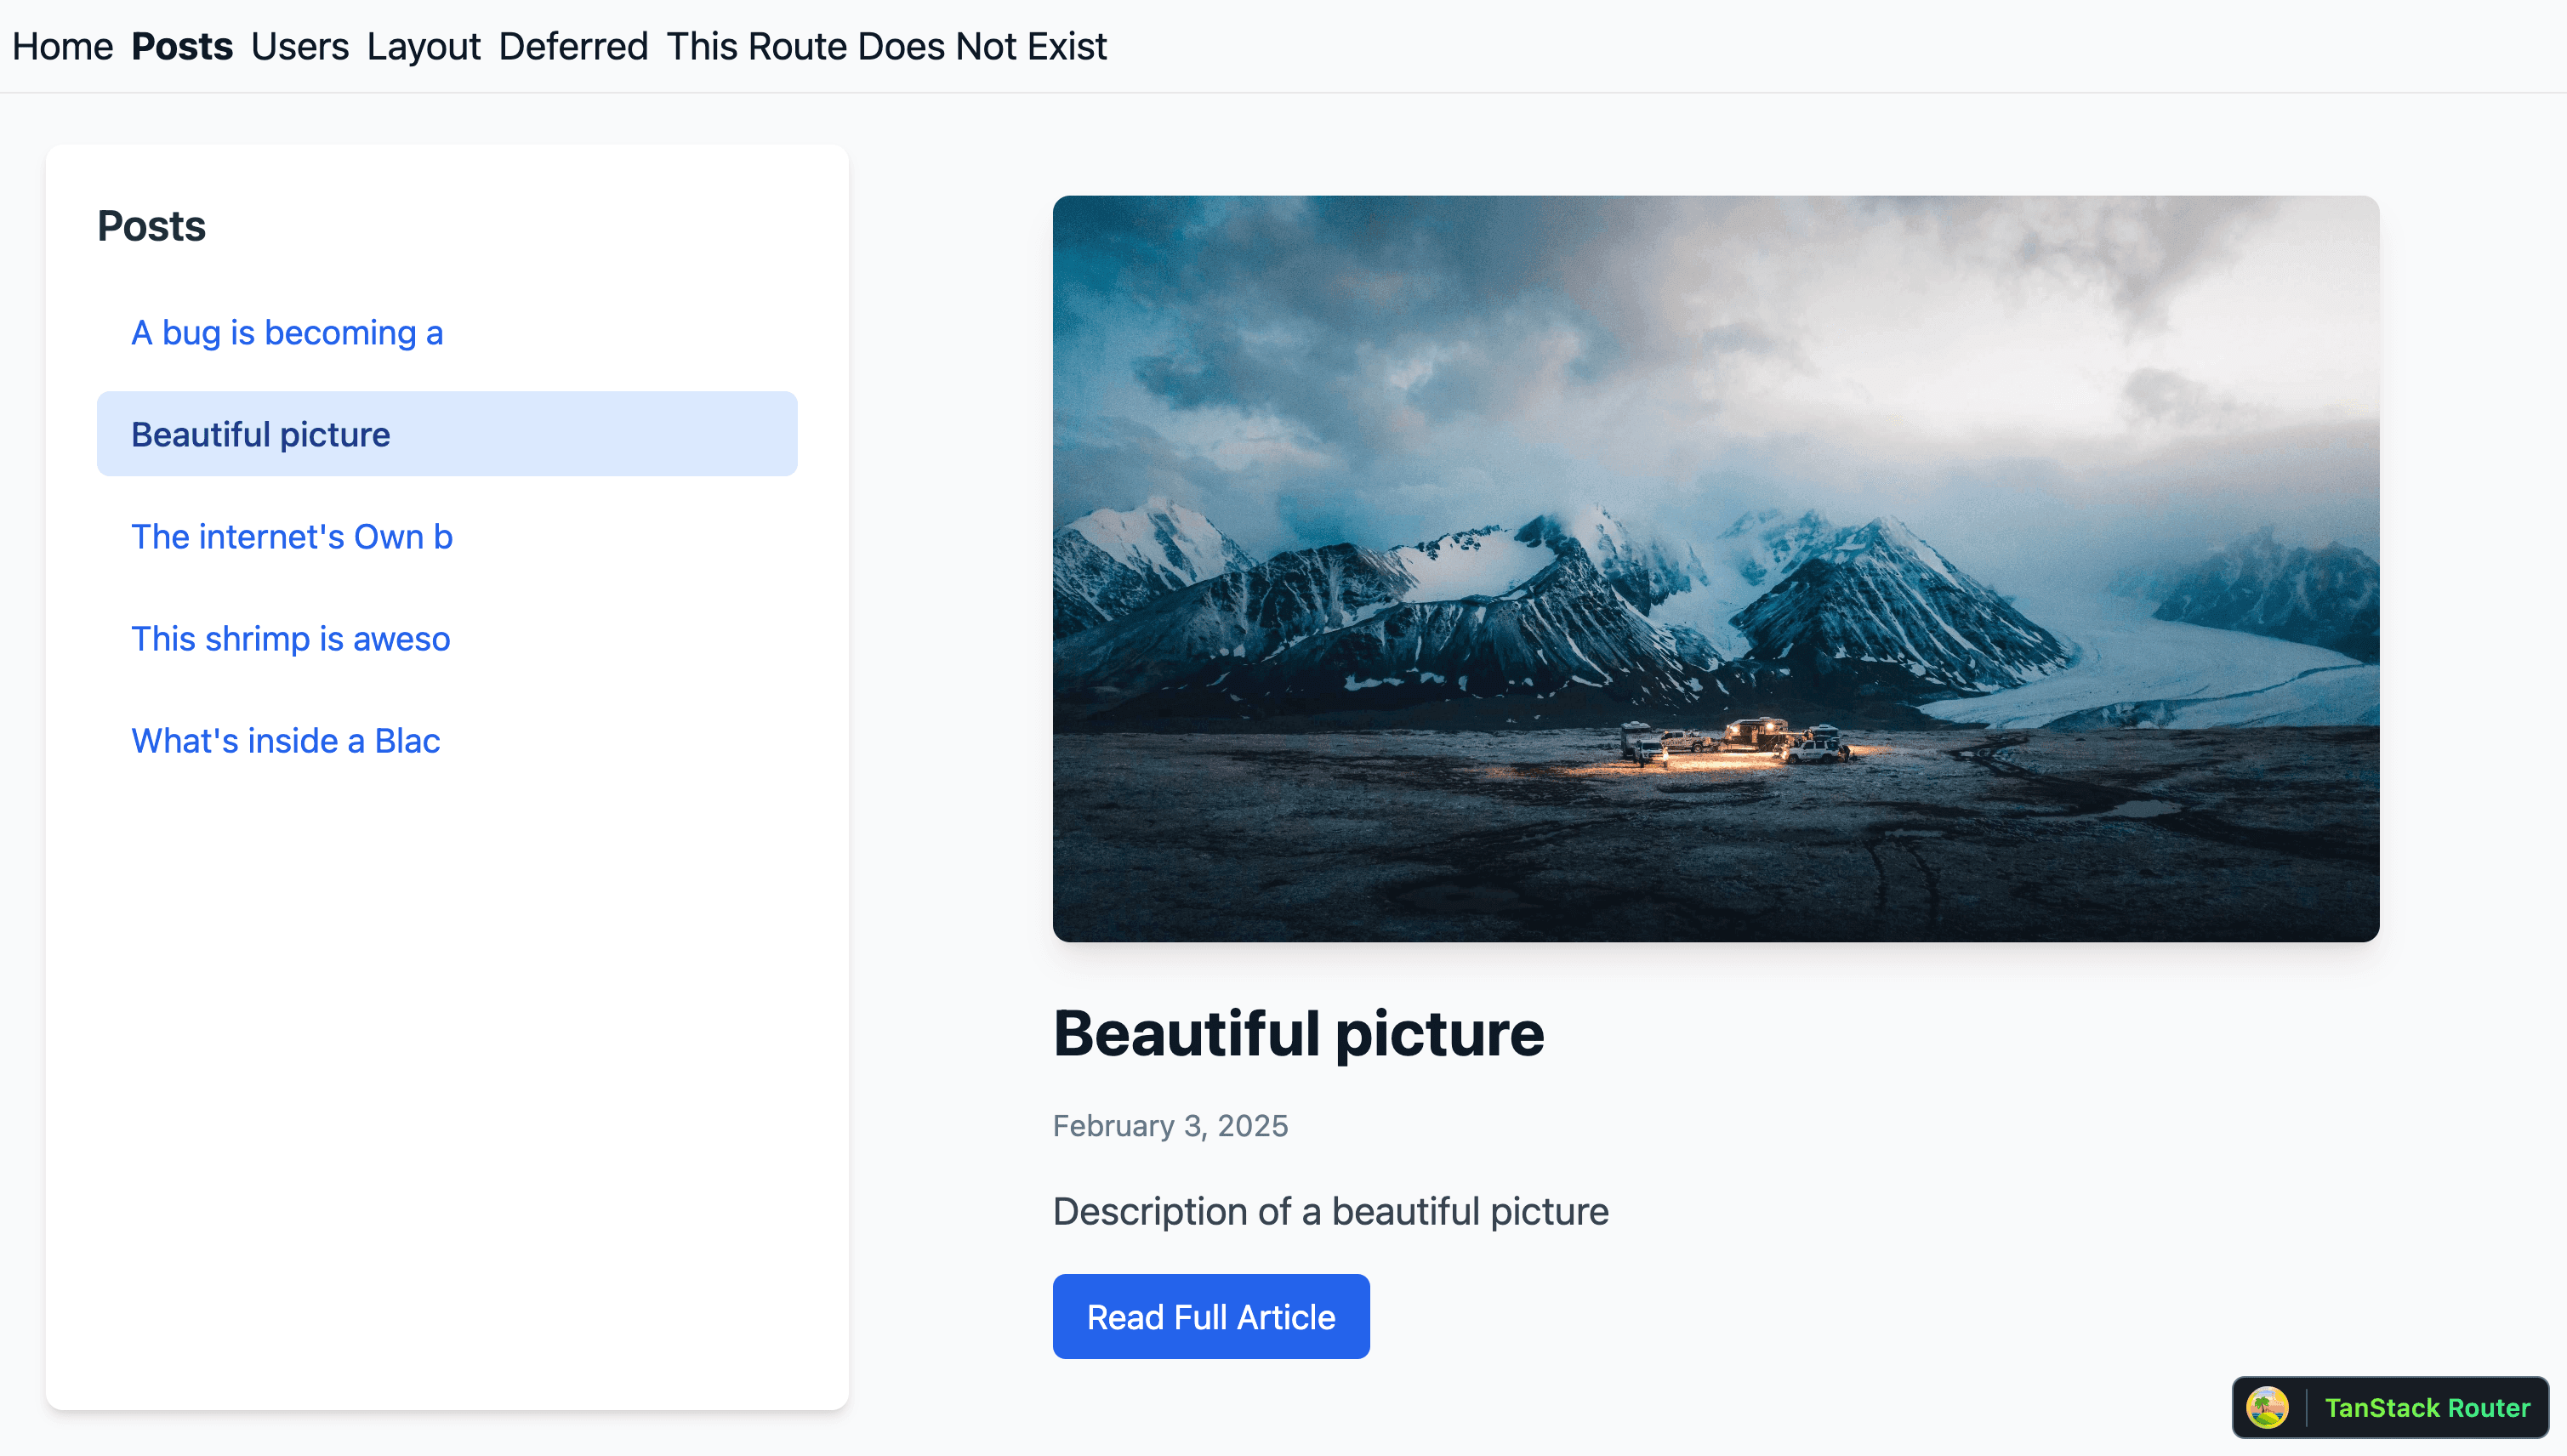Click the Read Full Article button
The image size is (2567, 1456).
coord(1211,1316)
